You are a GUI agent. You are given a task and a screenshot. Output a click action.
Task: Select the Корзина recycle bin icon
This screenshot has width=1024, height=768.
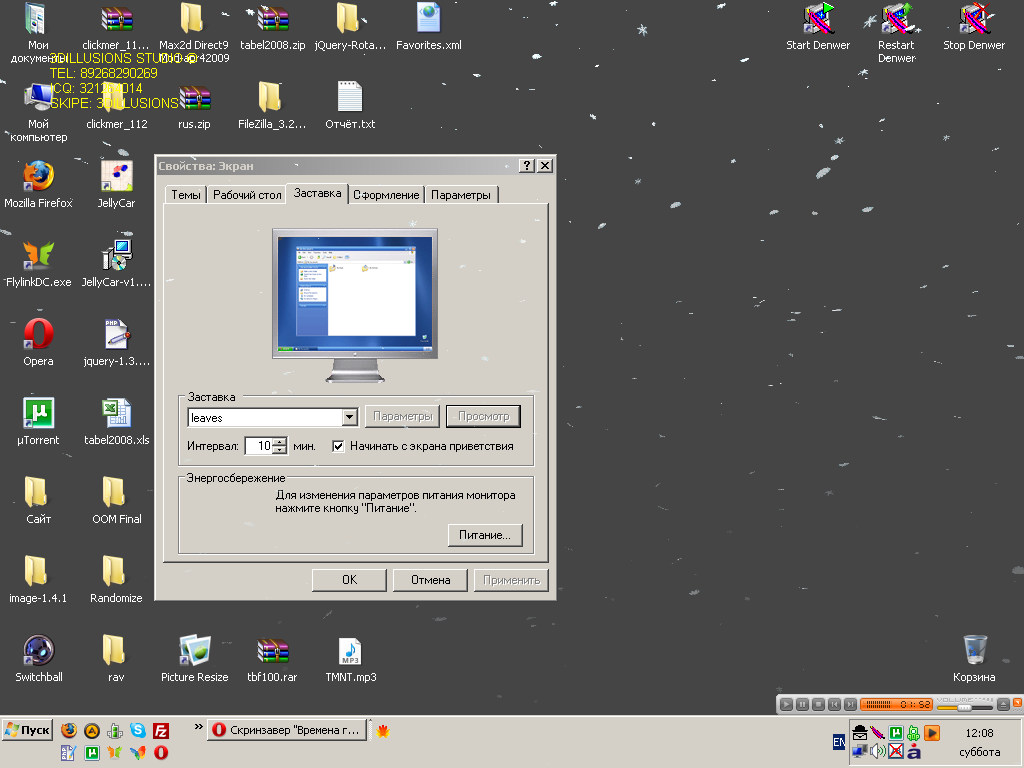pyautogui.click(x=974, y=650)
